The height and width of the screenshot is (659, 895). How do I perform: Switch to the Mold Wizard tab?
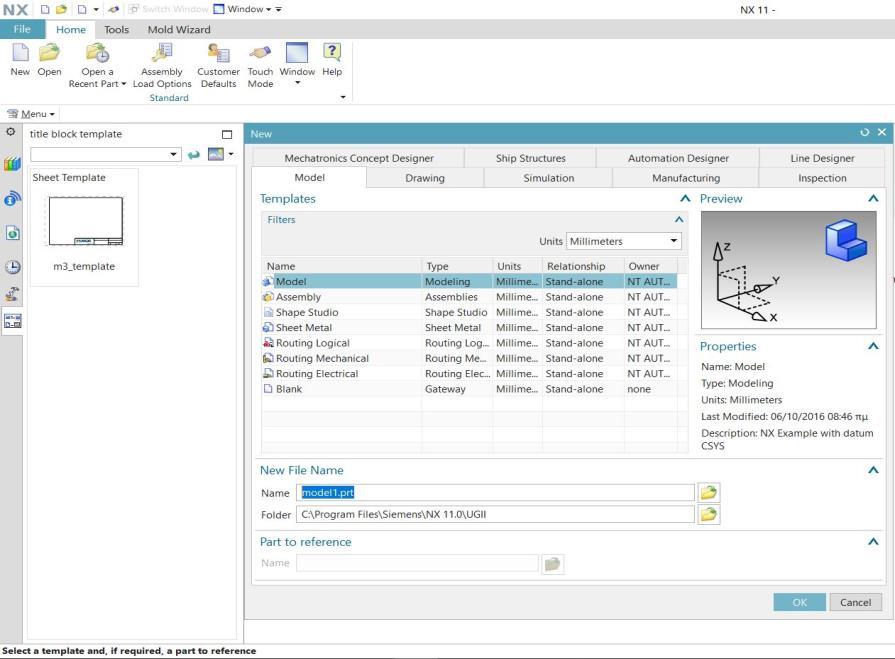[179, 30]
